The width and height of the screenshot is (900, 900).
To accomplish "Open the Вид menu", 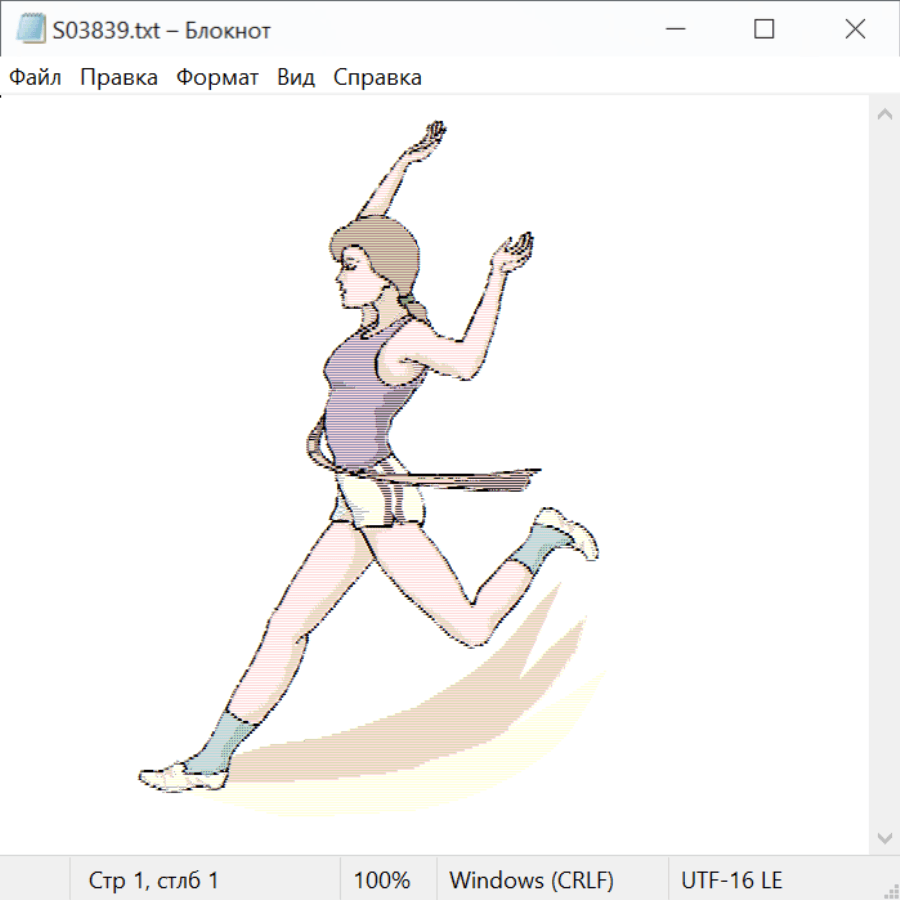I will click(296, 78).
